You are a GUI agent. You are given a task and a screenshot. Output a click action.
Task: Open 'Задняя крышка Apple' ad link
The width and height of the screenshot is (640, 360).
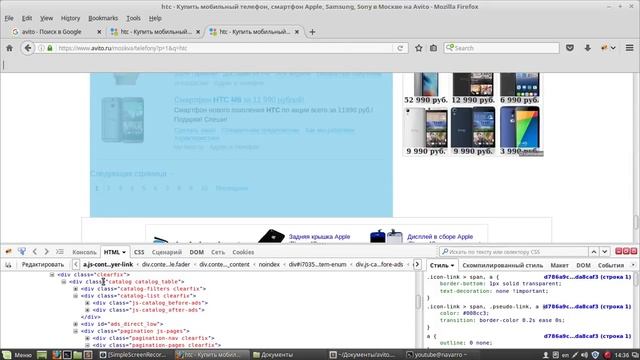319,237
